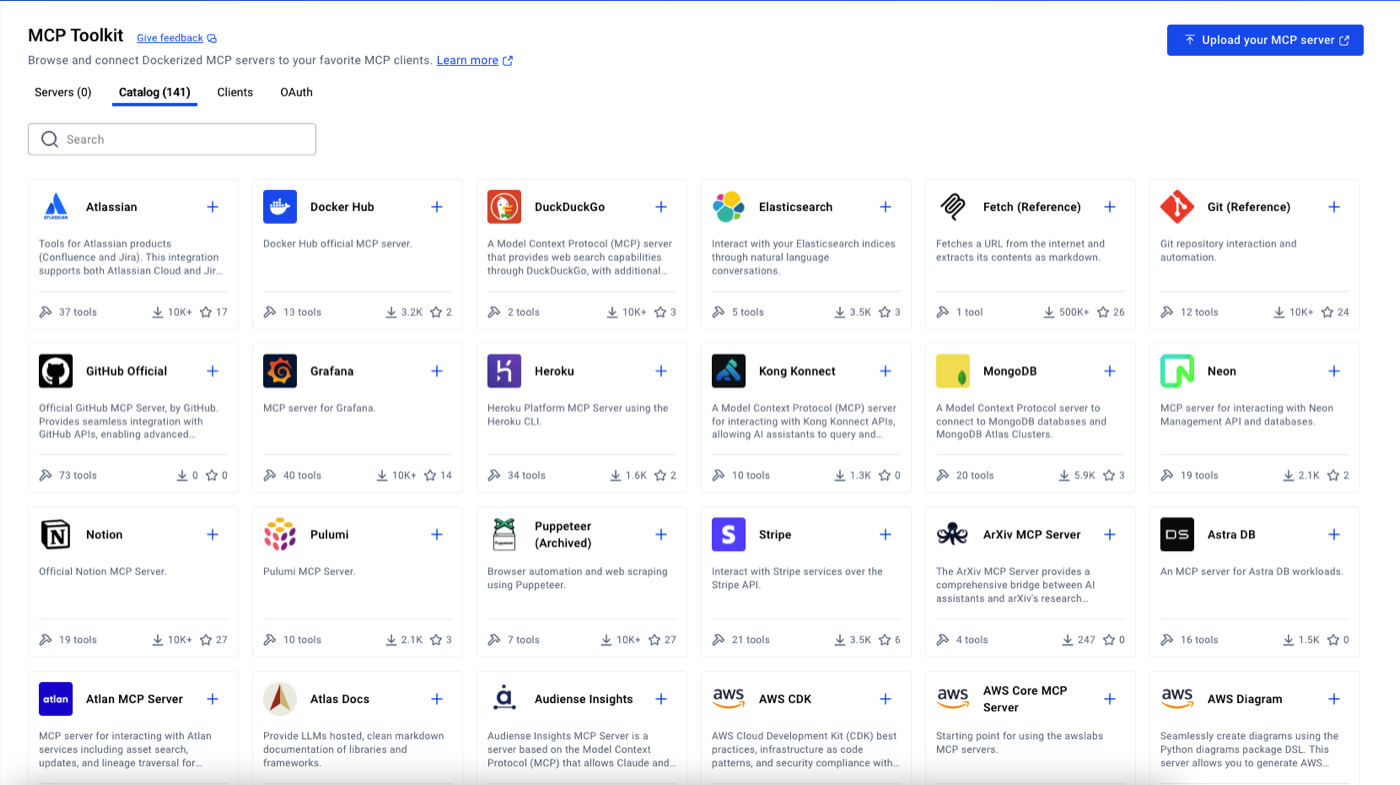Screen dimensions: 1400x785
Task: Click the Elasticsearch colorful logo
Action: coord(729,207)
